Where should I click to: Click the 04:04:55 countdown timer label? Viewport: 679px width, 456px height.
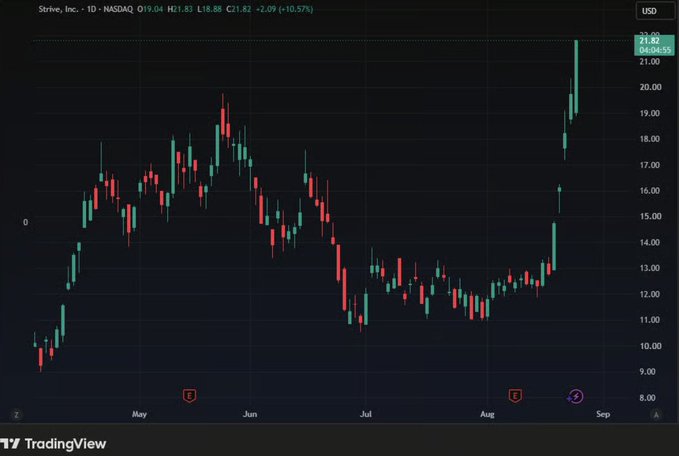point(655,50)
